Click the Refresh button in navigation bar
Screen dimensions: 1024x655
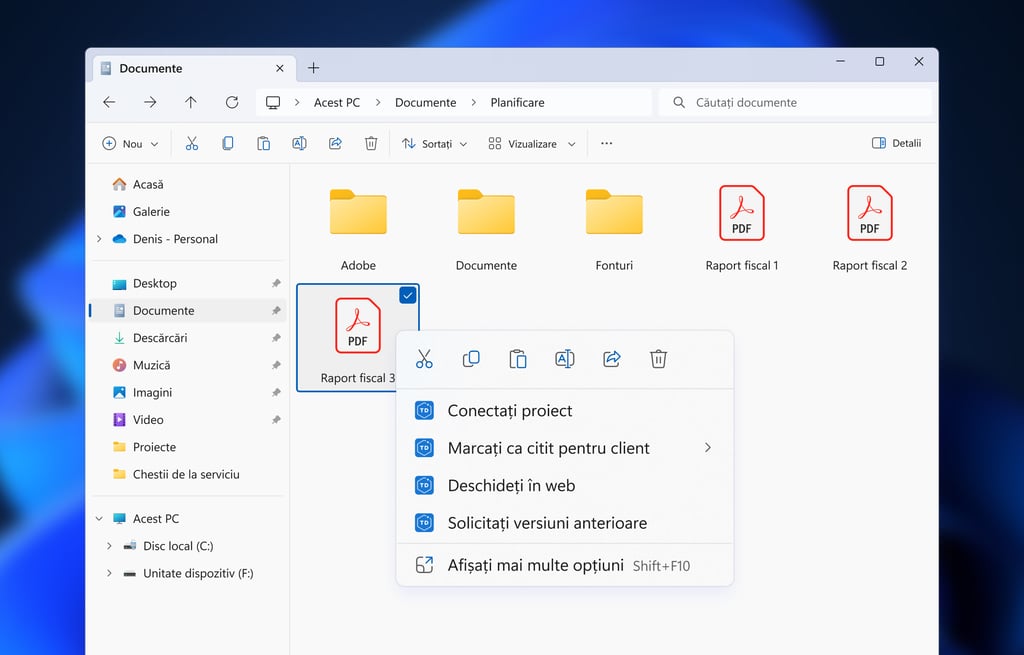pyautogui.click(x=232, y=102)
